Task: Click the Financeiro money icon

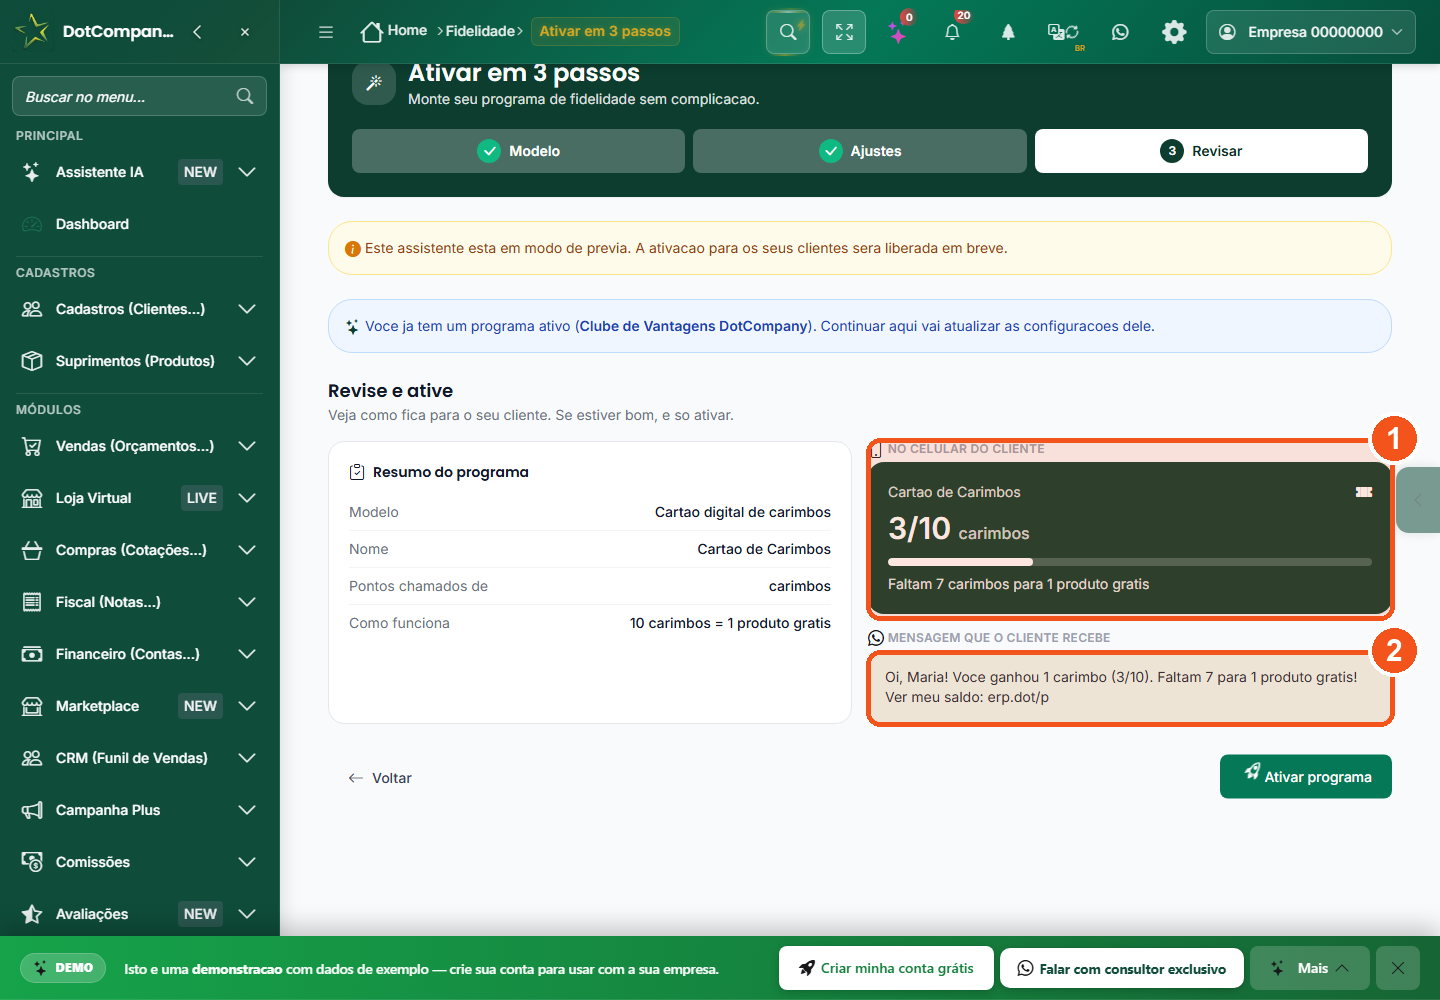Action: coord(32,654)
